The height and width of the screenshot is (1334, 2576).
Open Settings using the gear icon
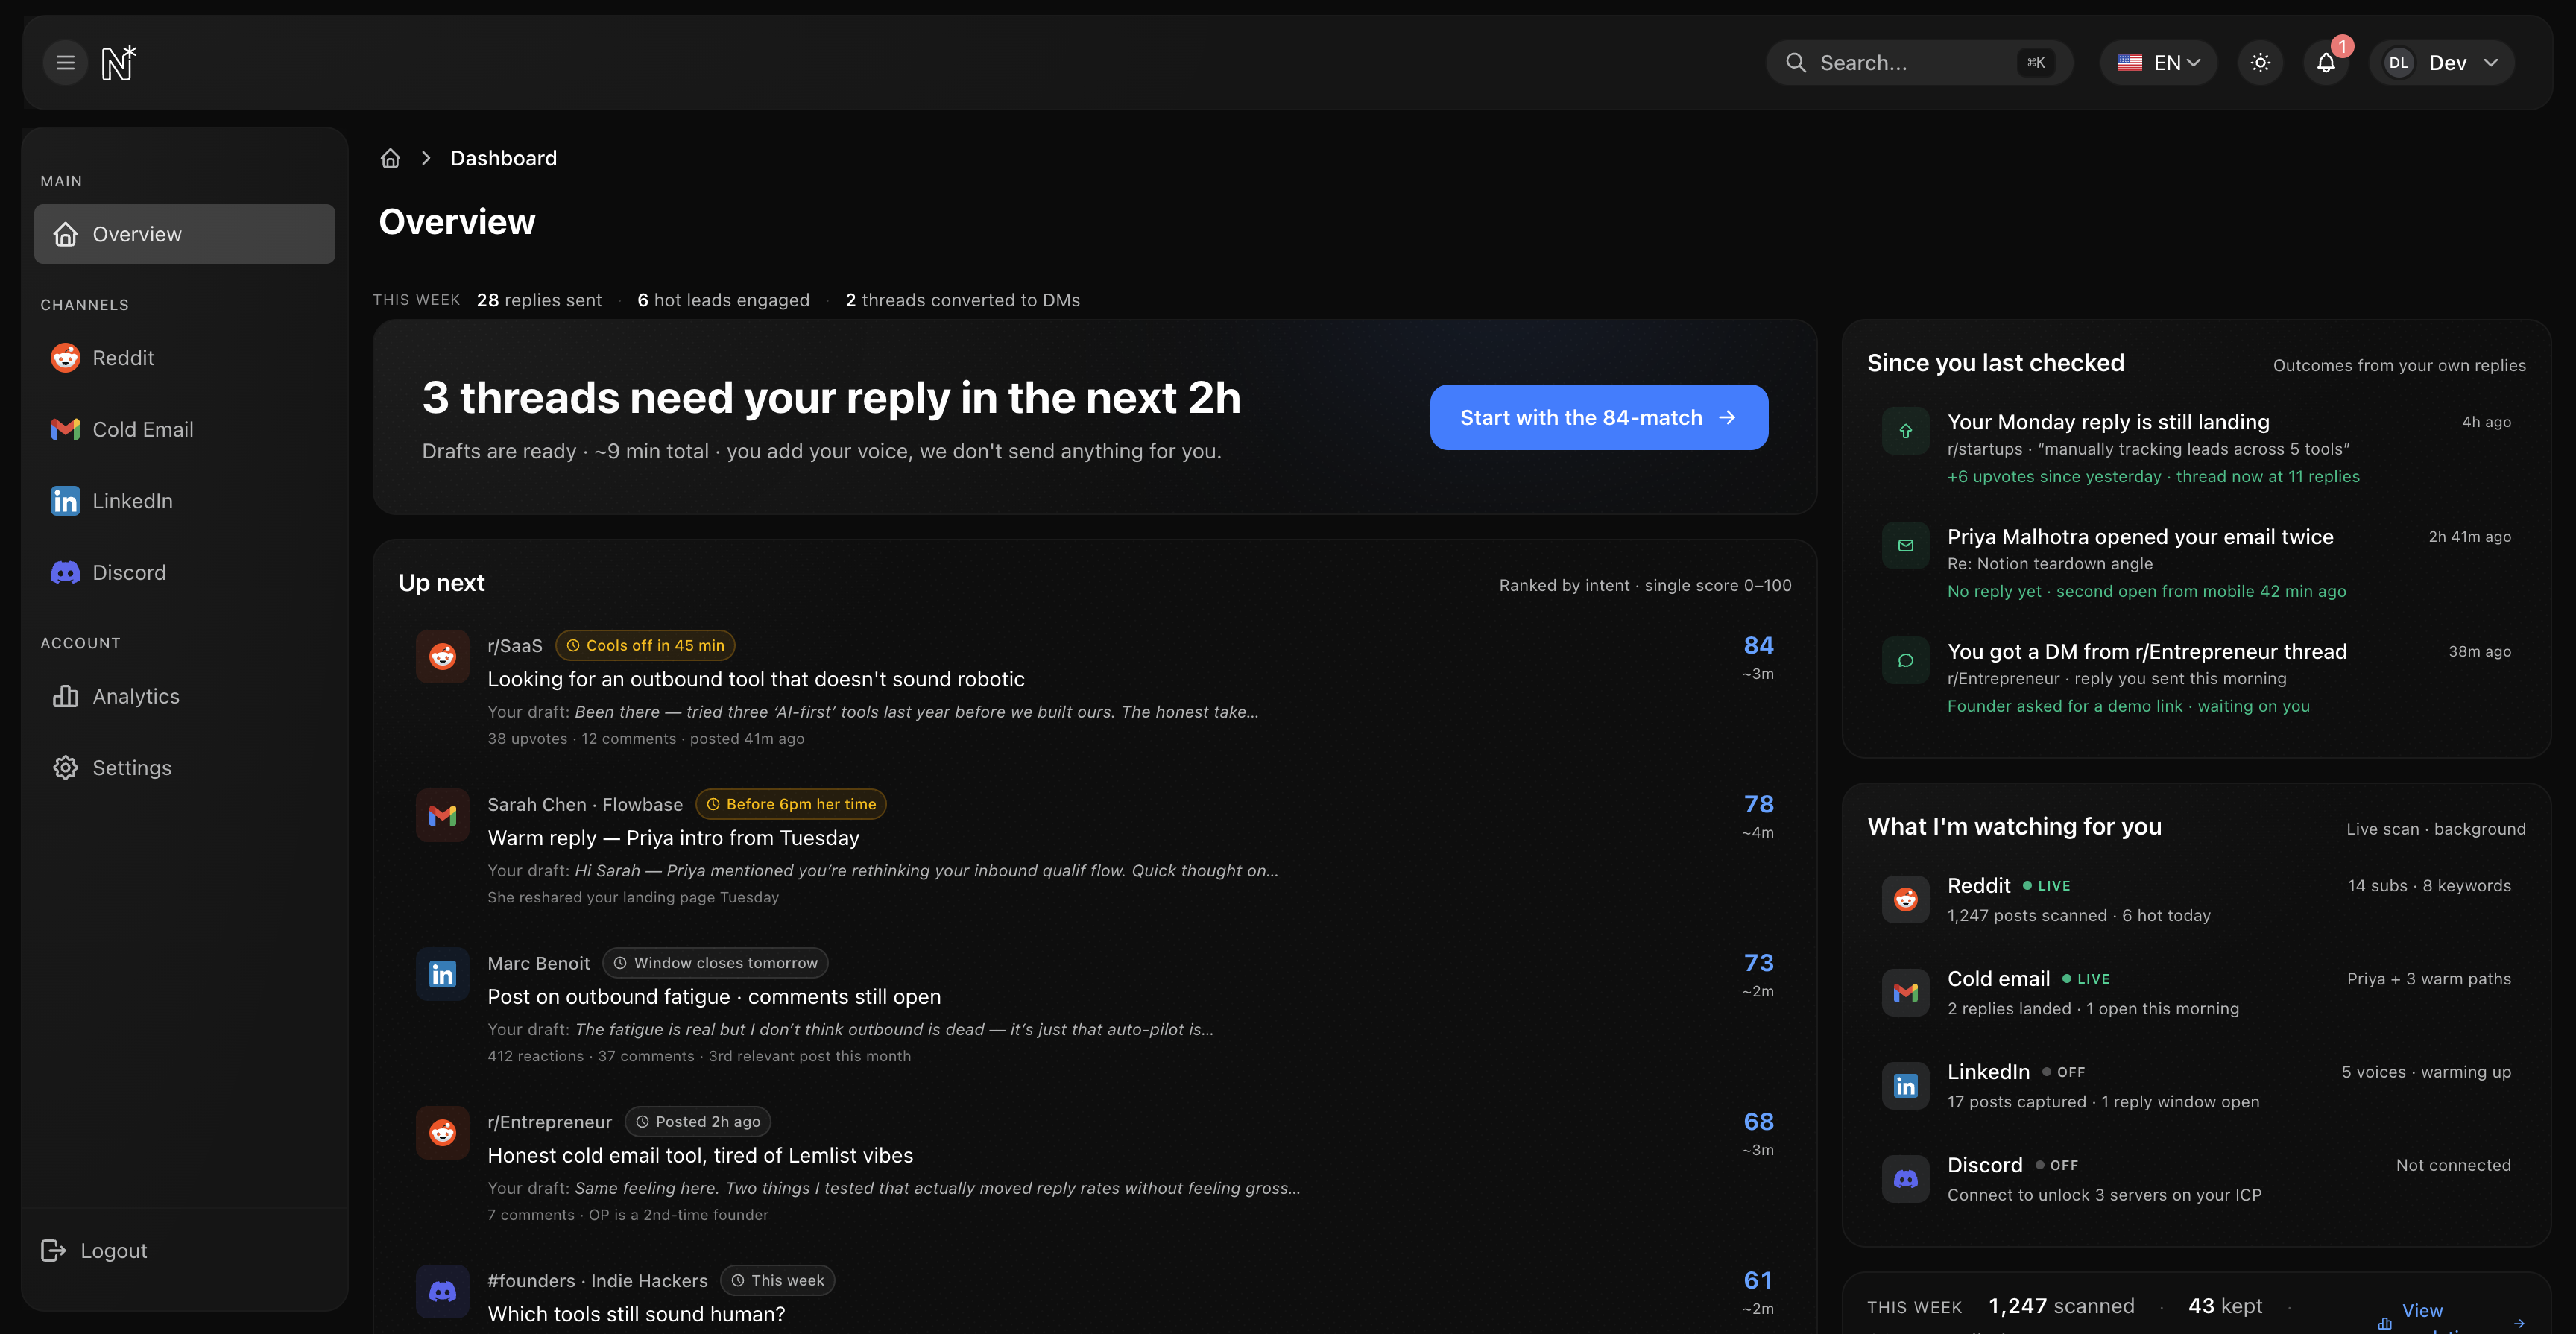point(64,767)
